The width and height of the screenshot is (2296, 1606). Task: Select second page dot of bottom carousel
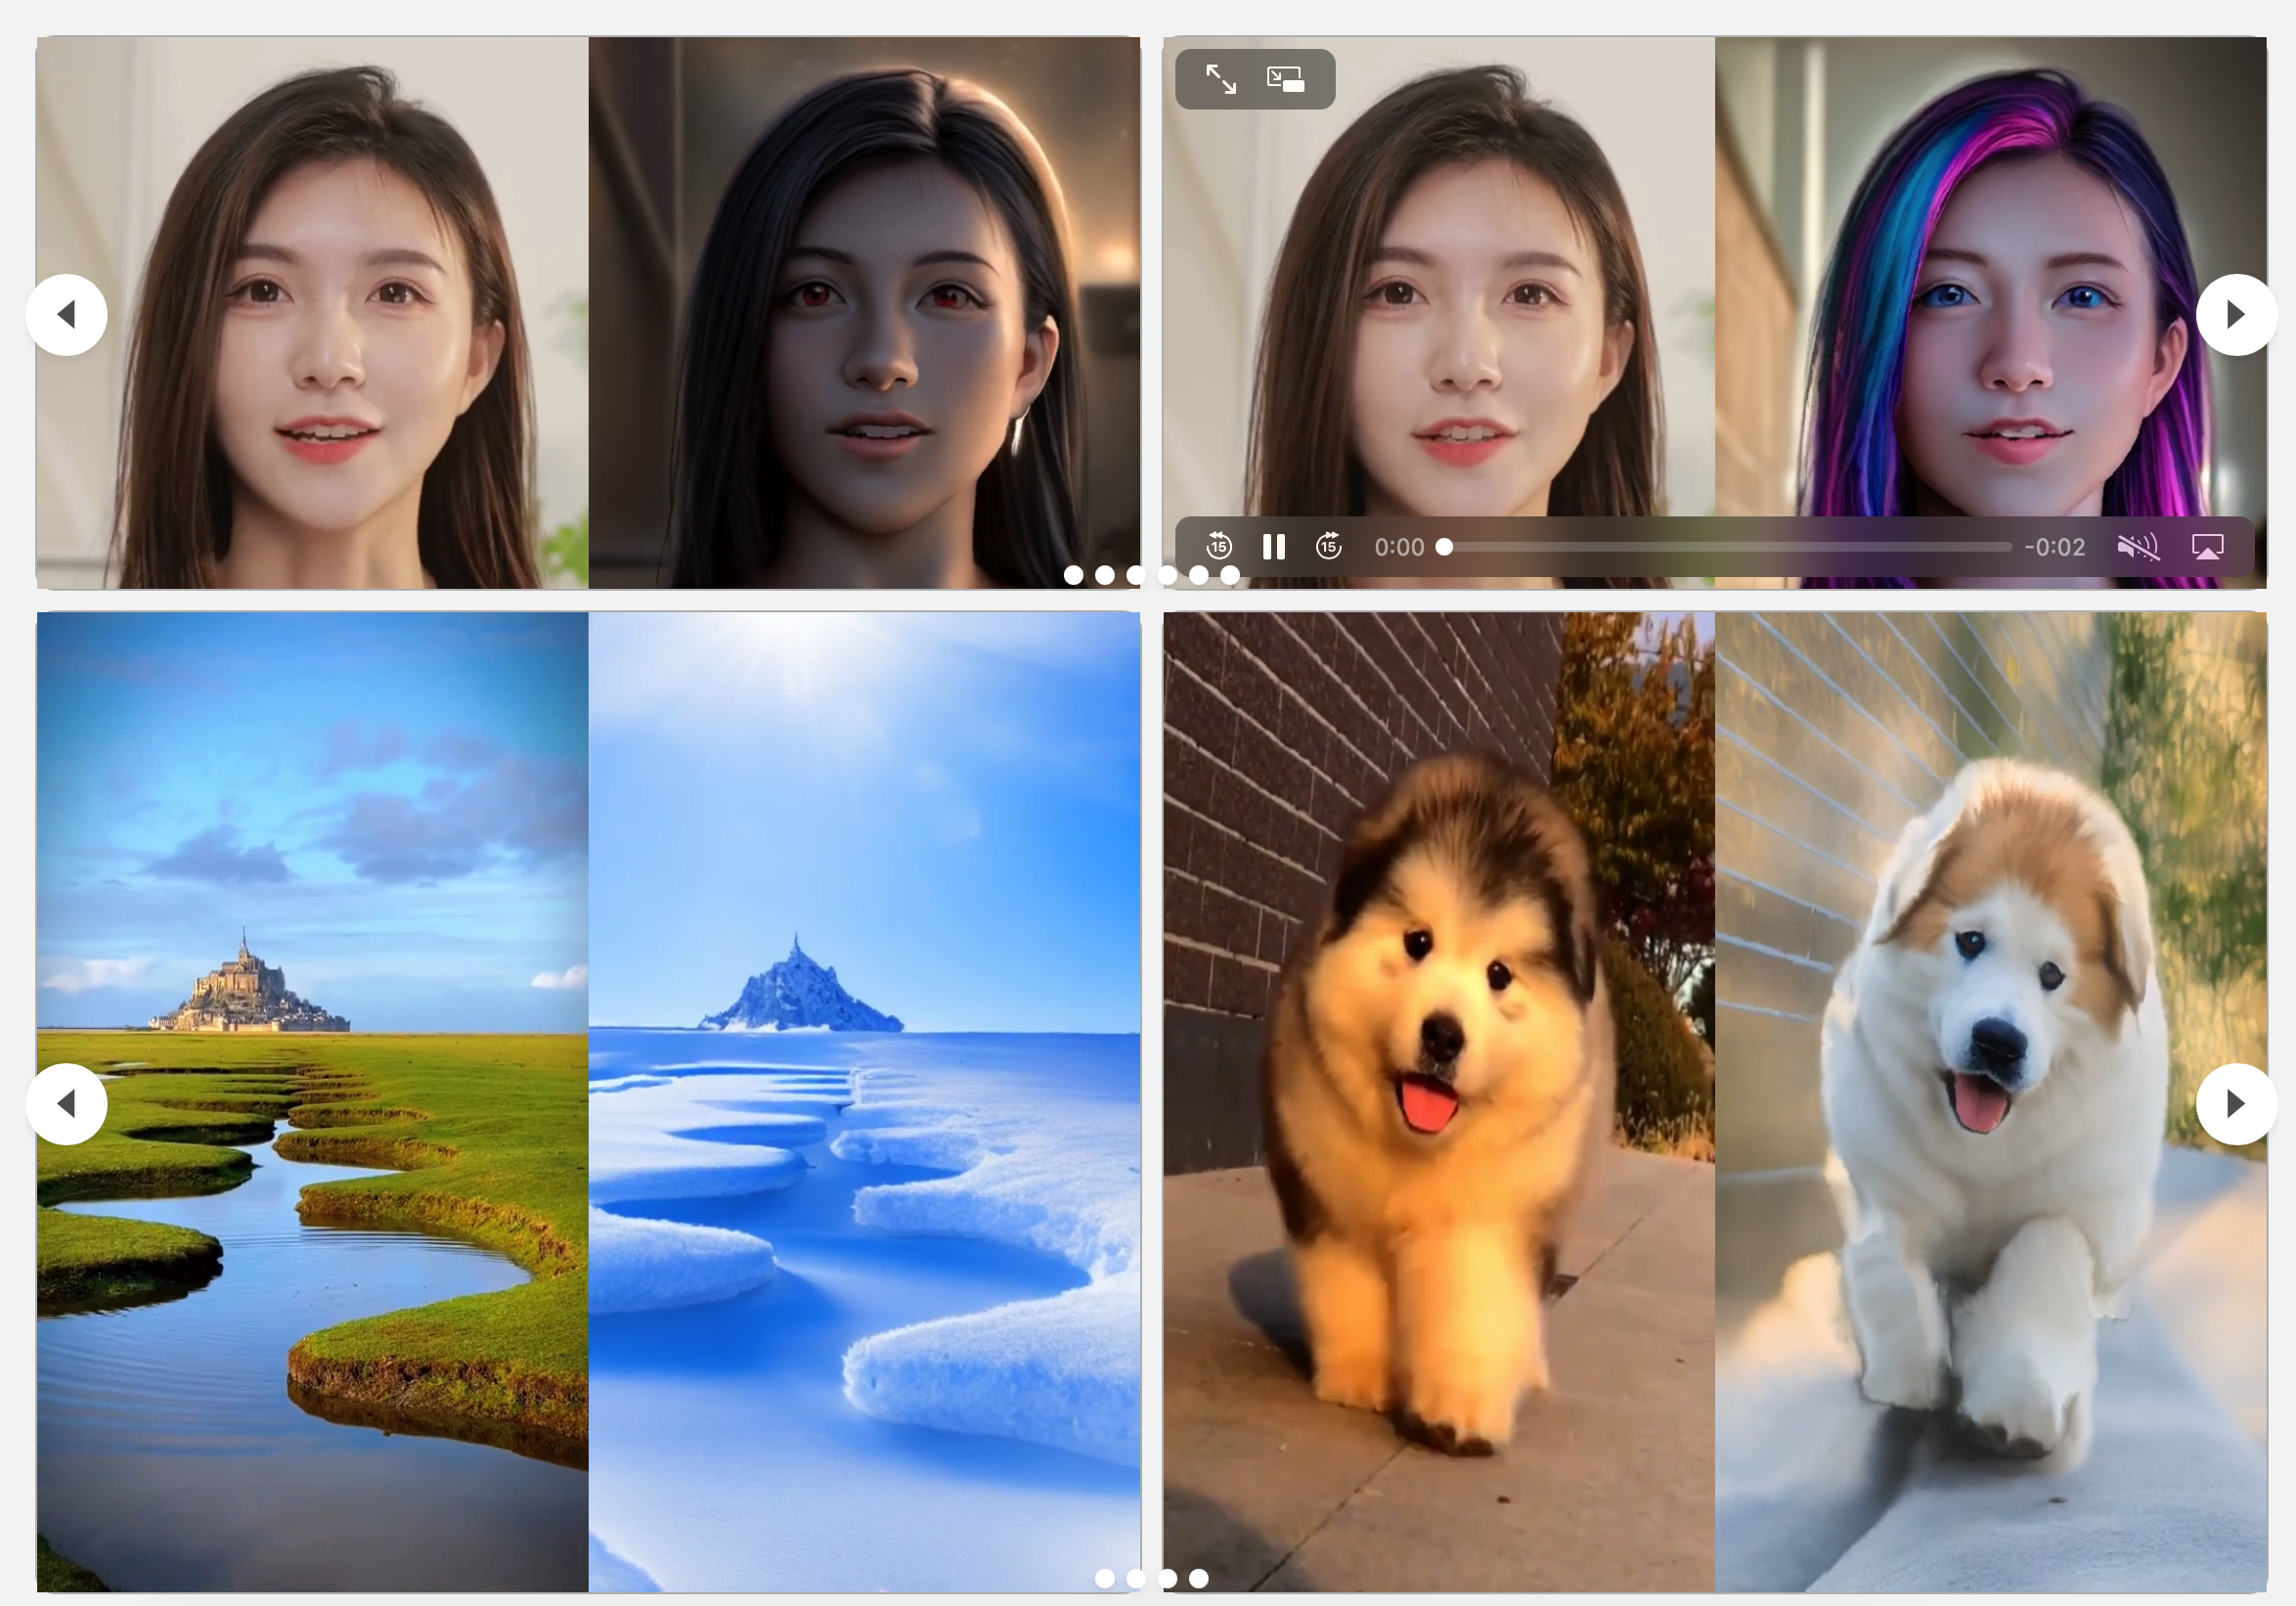click(x=1136, y=1578)
